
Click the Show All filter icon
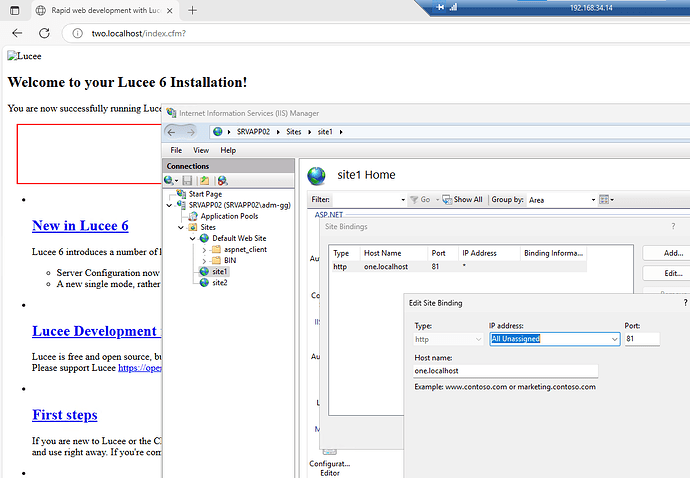pyautogui.click(x=447, y=200)
